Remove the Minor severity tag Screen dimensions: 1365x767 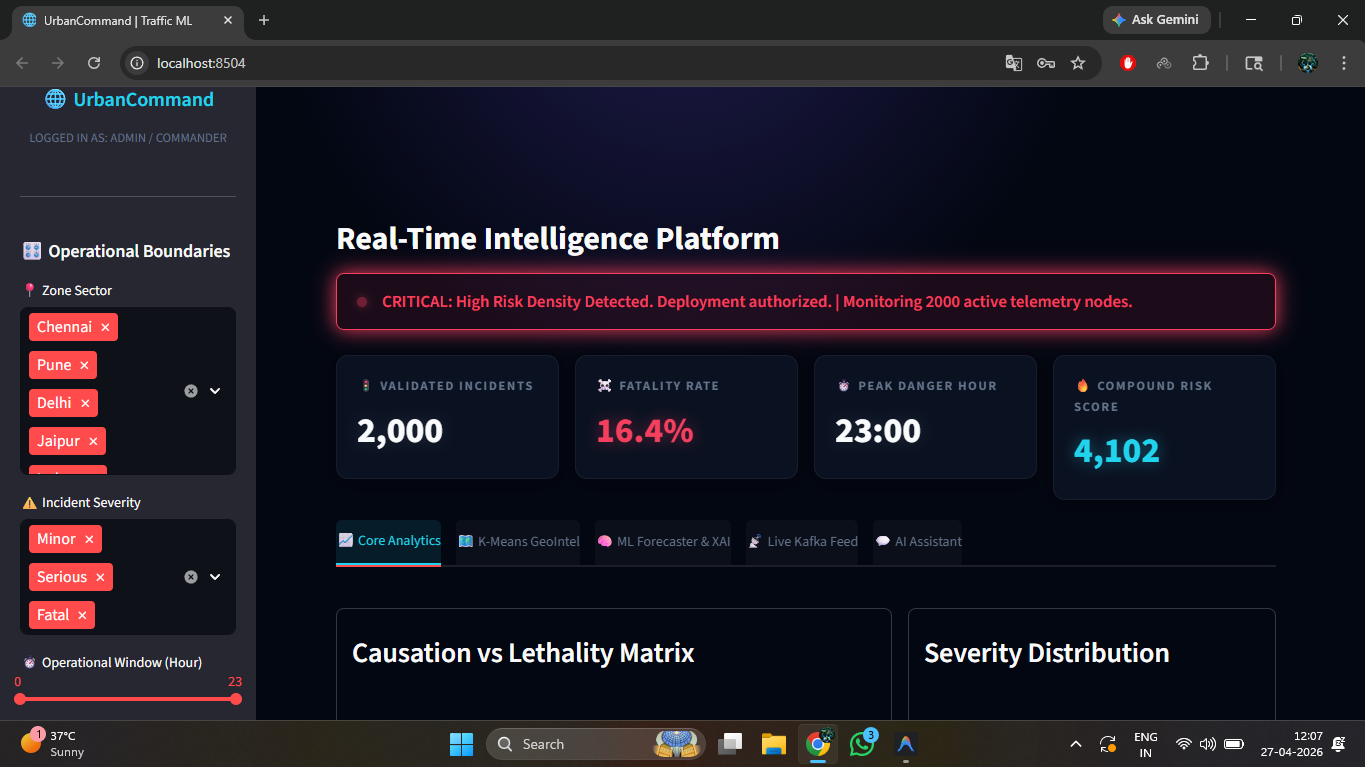(89, 539)
